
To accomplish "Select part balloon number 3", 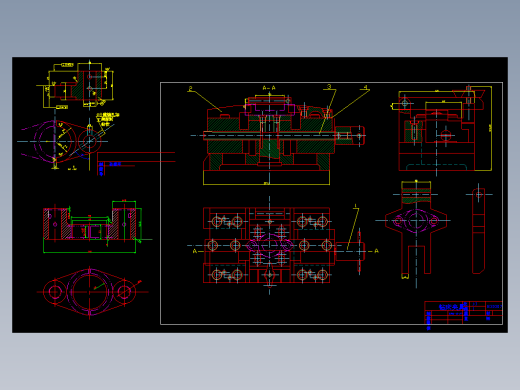I will coord(329,87).
